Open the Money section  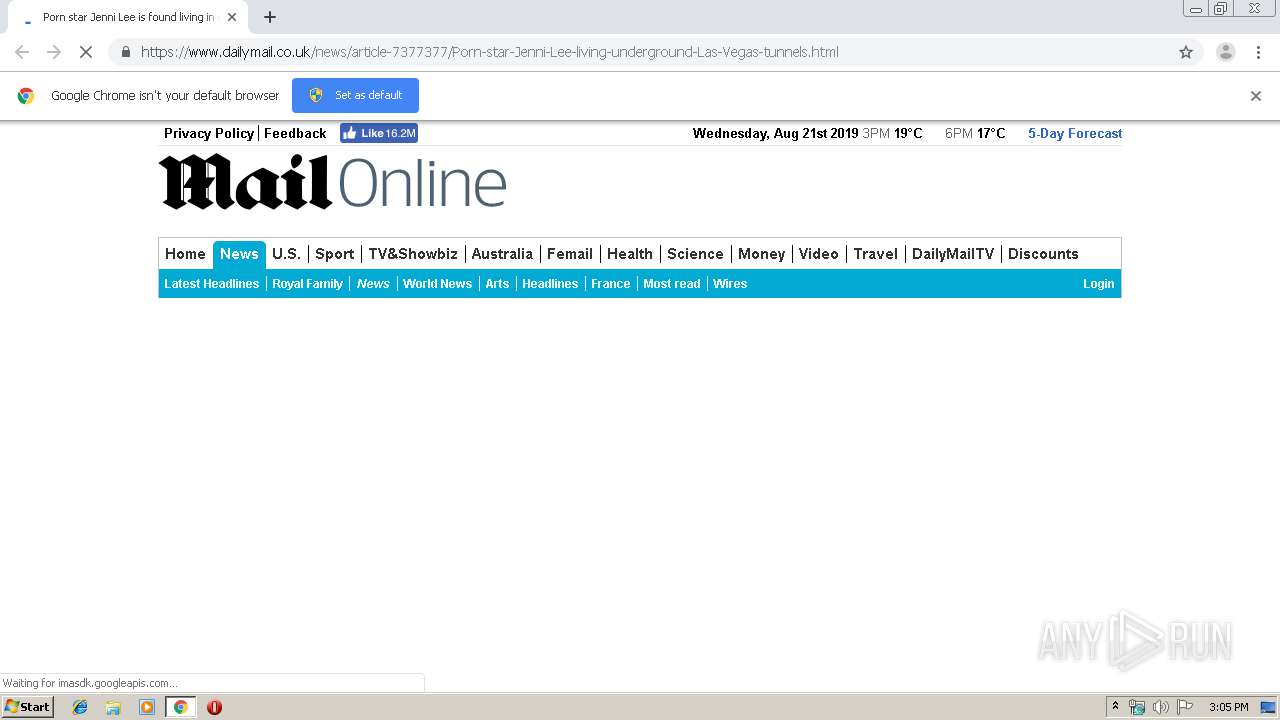point(761,254)
